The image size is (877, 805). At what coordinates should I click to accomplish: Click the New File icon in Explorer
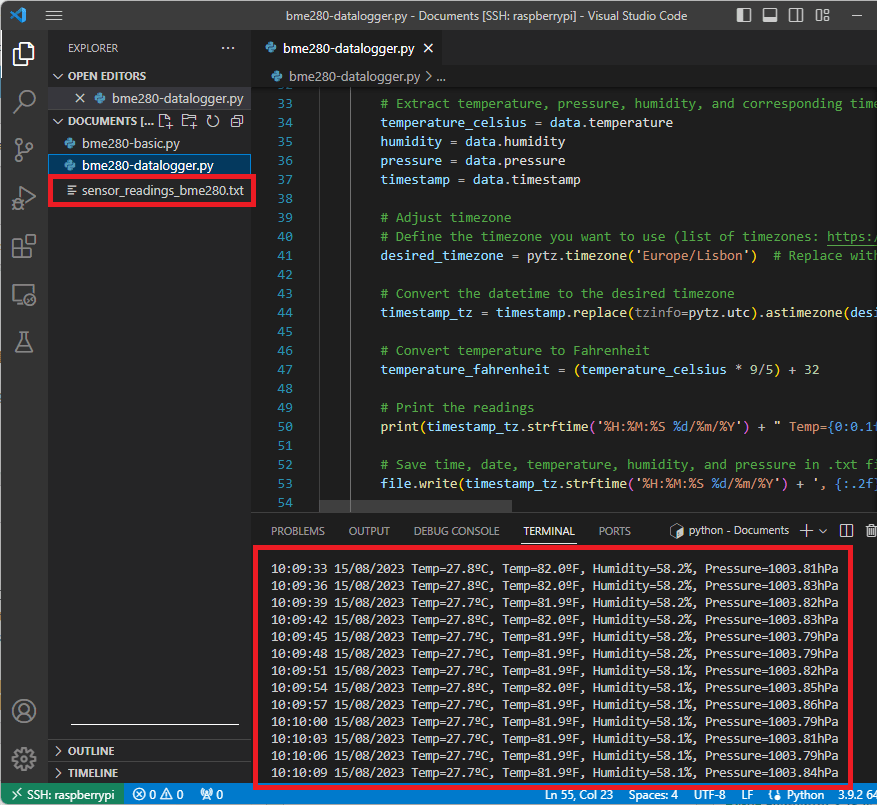coord(167,120)
